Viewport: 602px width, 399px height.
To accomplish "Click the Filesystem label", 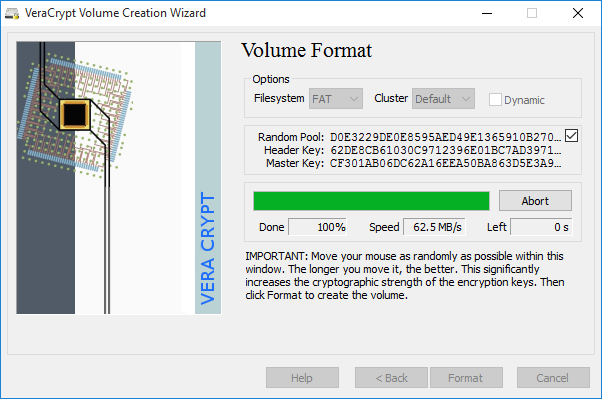I will coord(279,98).
